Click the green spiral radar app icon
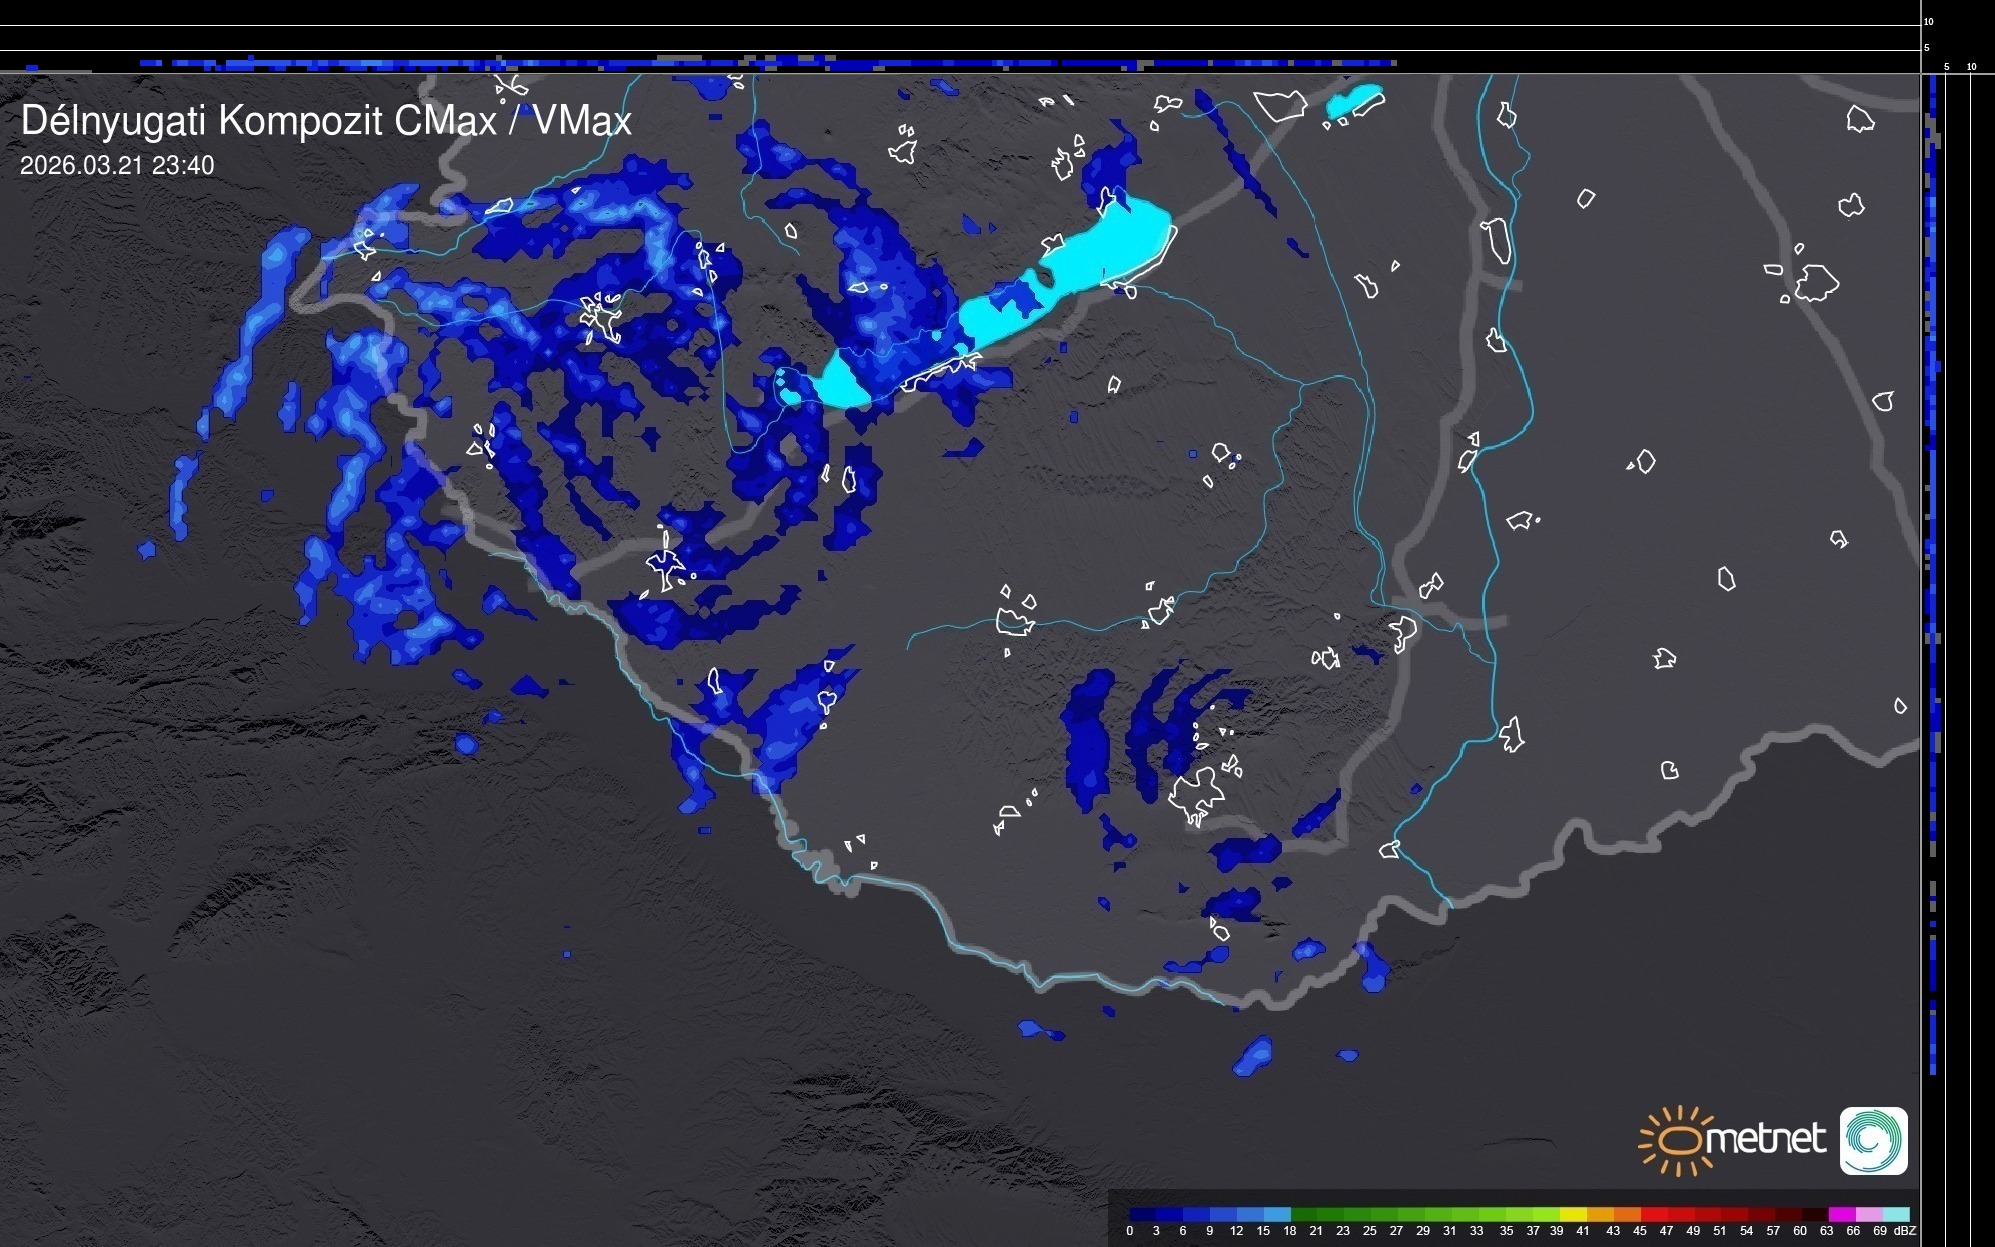 tap(1873, 1140)
